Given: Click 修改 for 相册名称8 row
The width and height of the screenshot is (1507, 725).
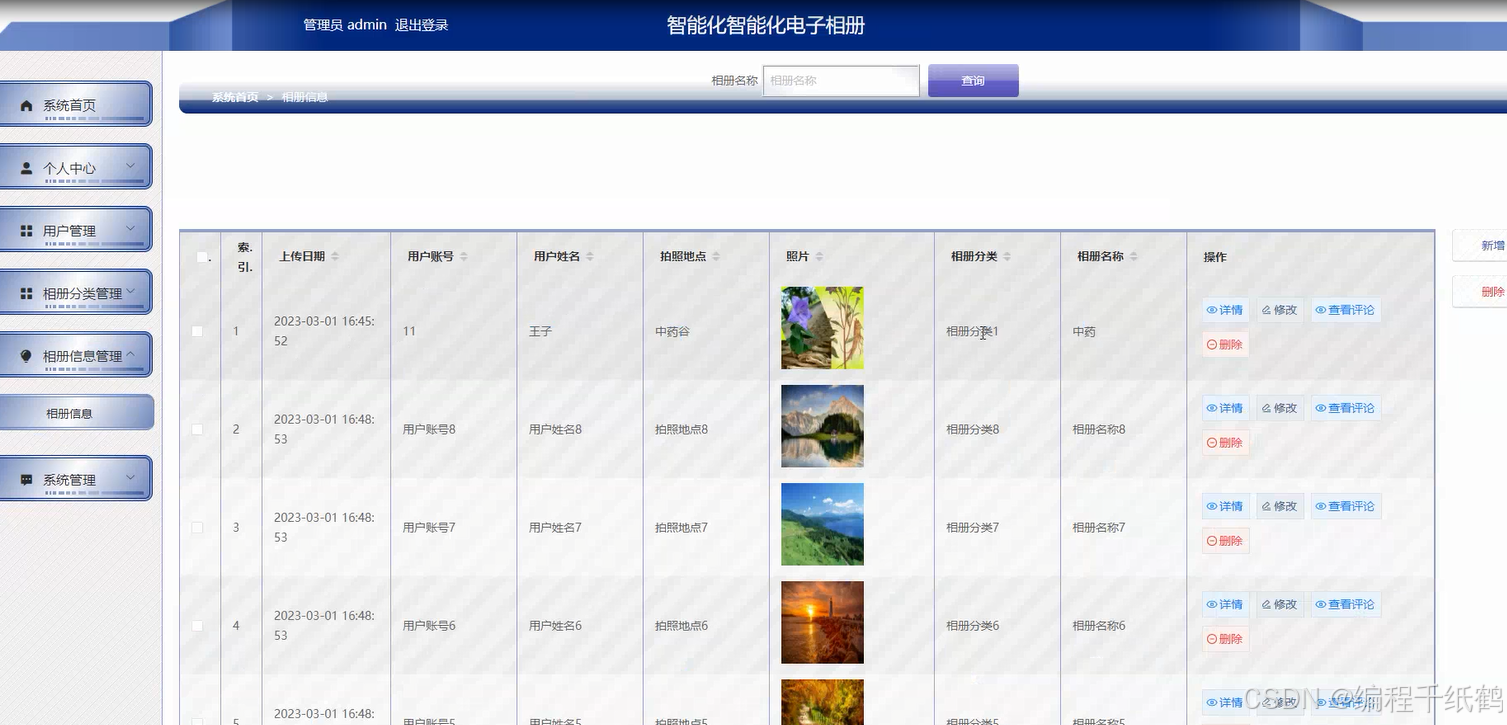Looking at the screenshot, I should point(1280,408).
